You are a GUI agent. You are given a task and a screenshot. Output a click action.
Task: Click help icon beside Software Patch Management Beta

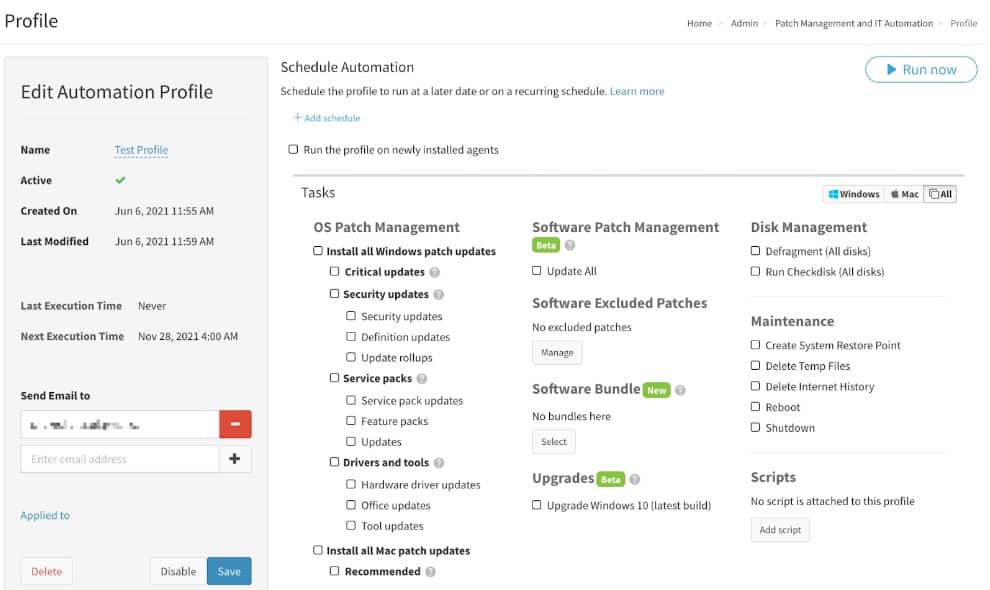pos(570,245)
